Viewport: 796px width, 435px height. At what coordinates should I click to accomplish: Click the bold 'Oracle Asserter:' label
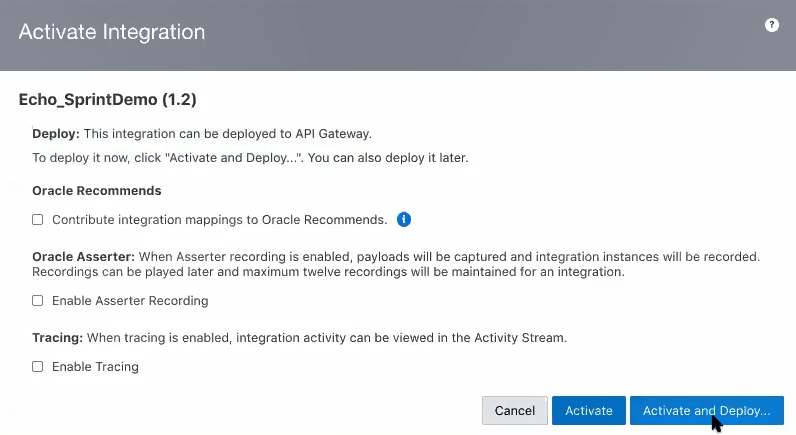[83, 256]
